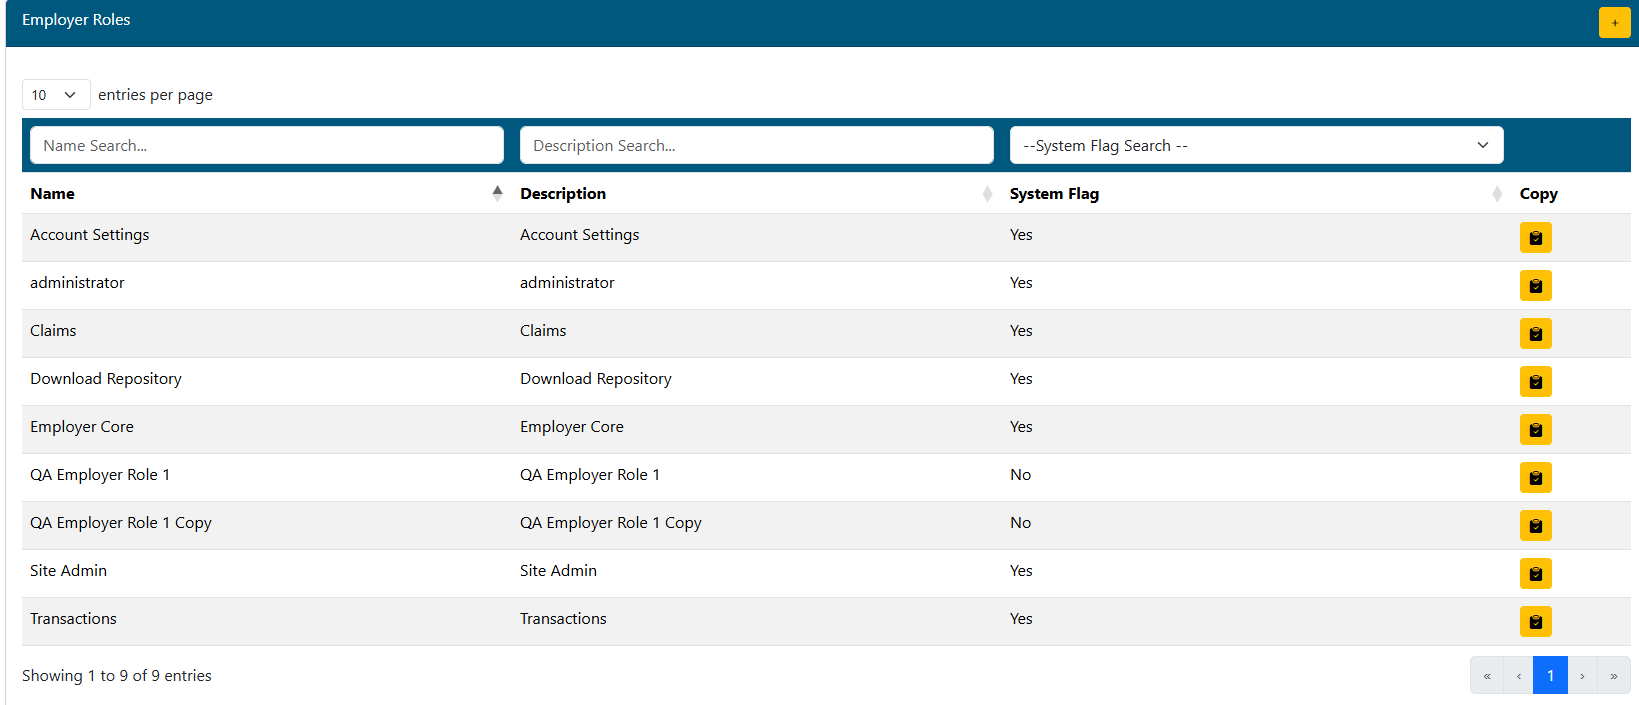Jump to the first page of results

1487,676
